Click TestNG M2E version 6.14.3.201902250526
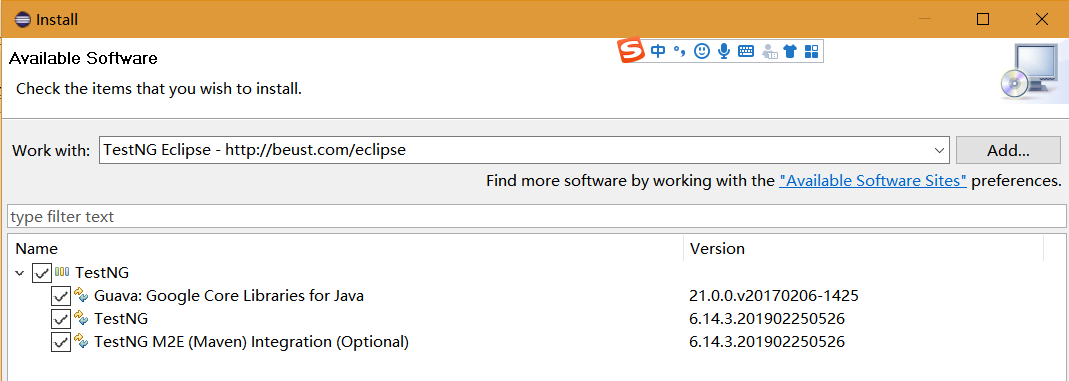The width and height of the screenshot is (1069, 381). [767, 342]
